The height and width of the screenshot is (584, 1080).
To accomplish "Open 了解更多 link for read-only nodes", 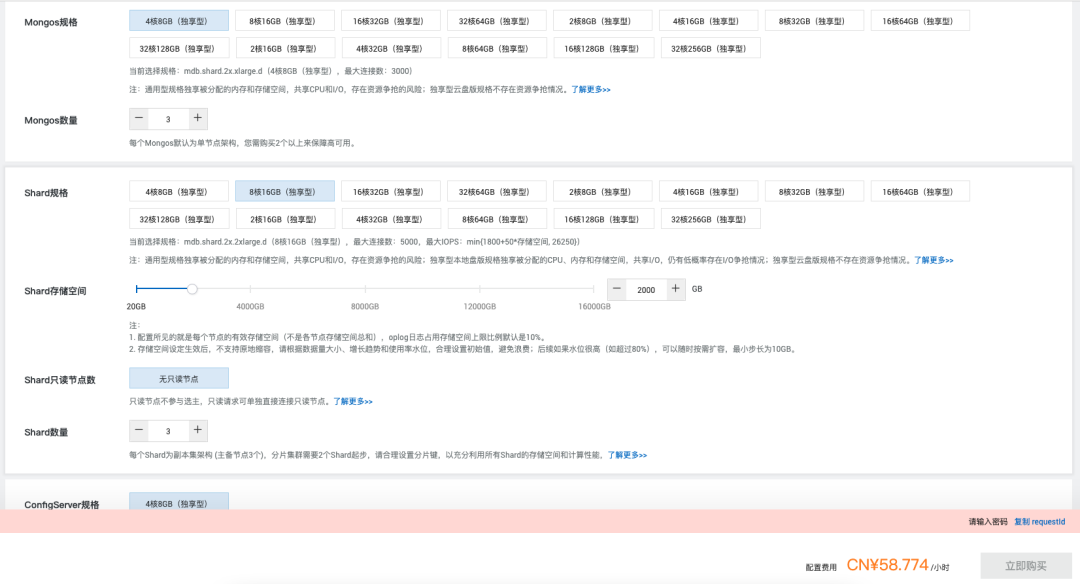I will click(352, 399).
